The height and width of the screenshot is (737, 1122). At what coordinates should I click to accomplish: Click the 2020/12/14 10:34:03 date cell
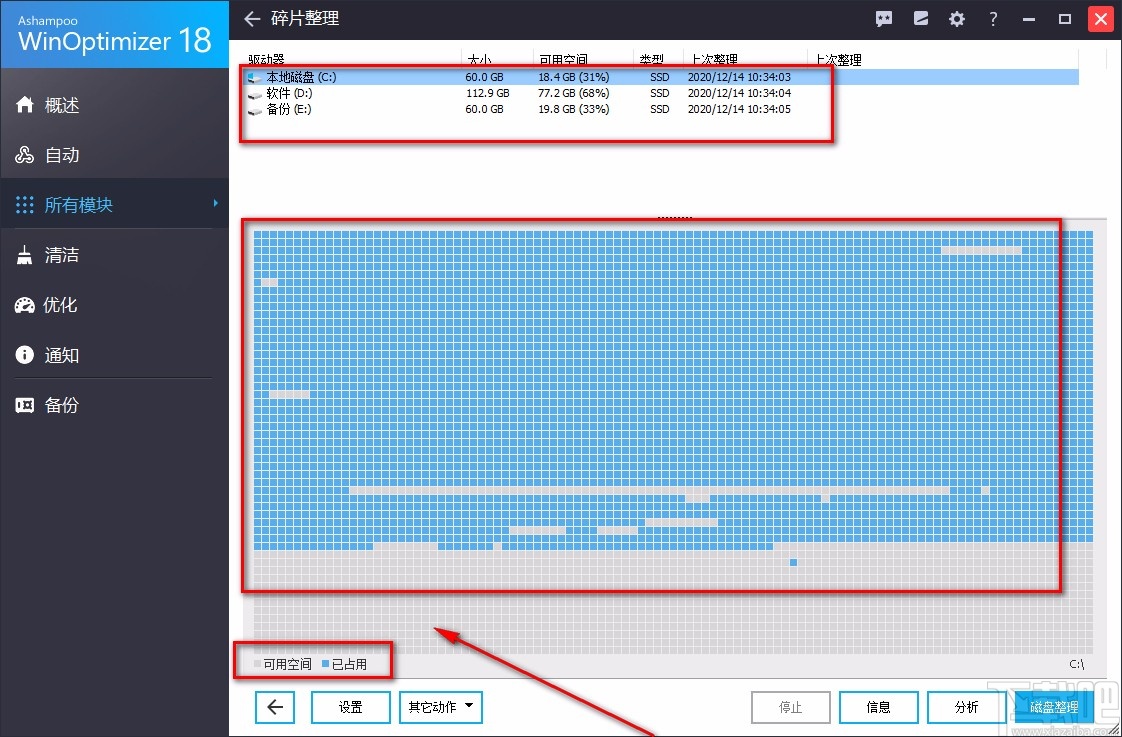739,77
